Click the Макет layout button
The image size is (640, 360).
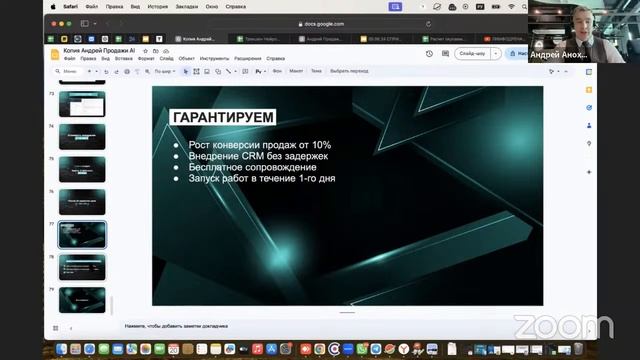(x=296, y=71)
